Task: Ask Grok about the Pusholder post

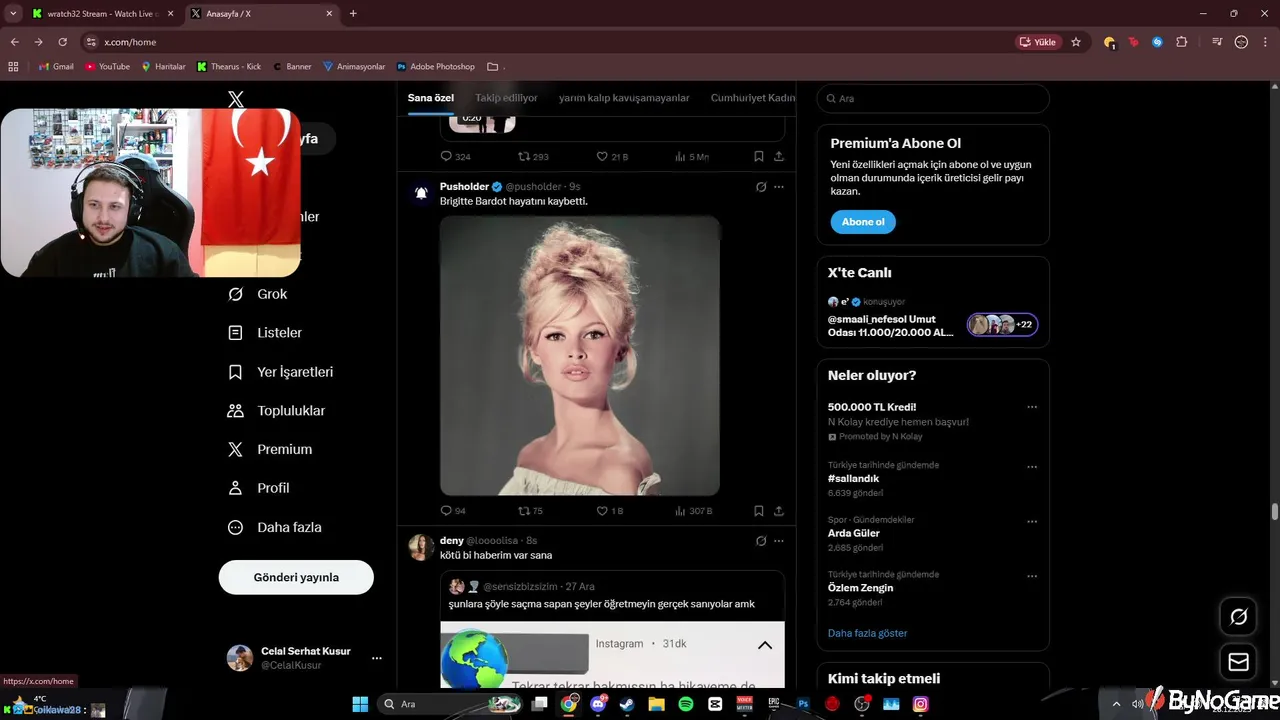Action: pyautogui.click(x=761, y=187)
